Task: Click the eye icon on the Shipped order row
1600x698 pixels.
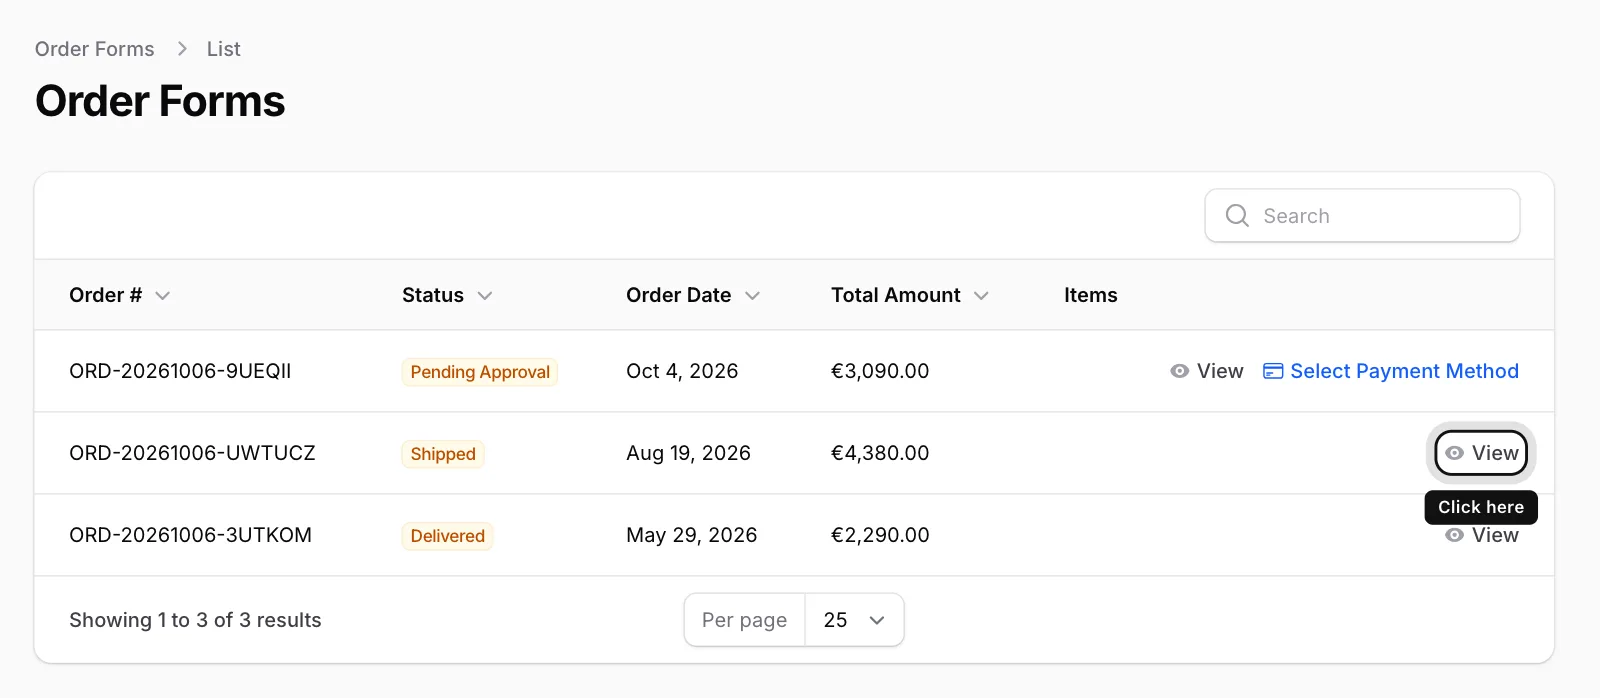Action: [1455, 453]
